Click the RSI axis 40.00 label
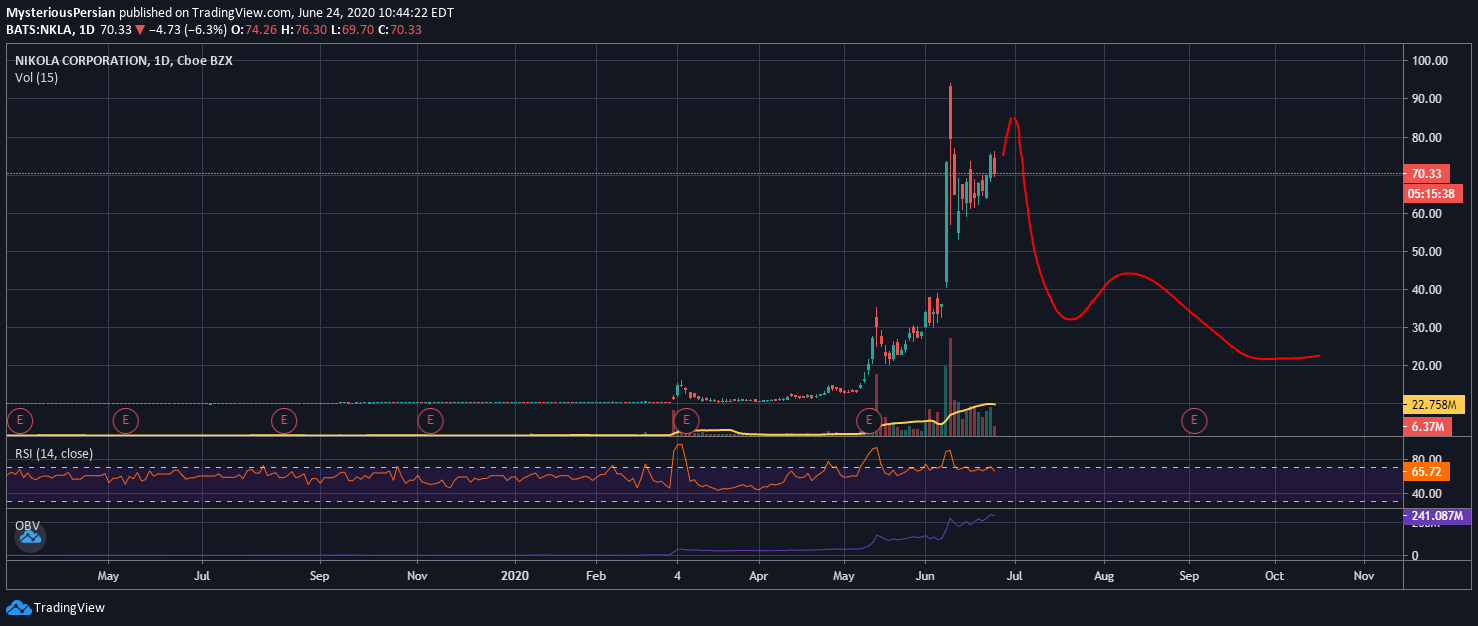Screen dimensions: 1478x626 (1427, 494)
